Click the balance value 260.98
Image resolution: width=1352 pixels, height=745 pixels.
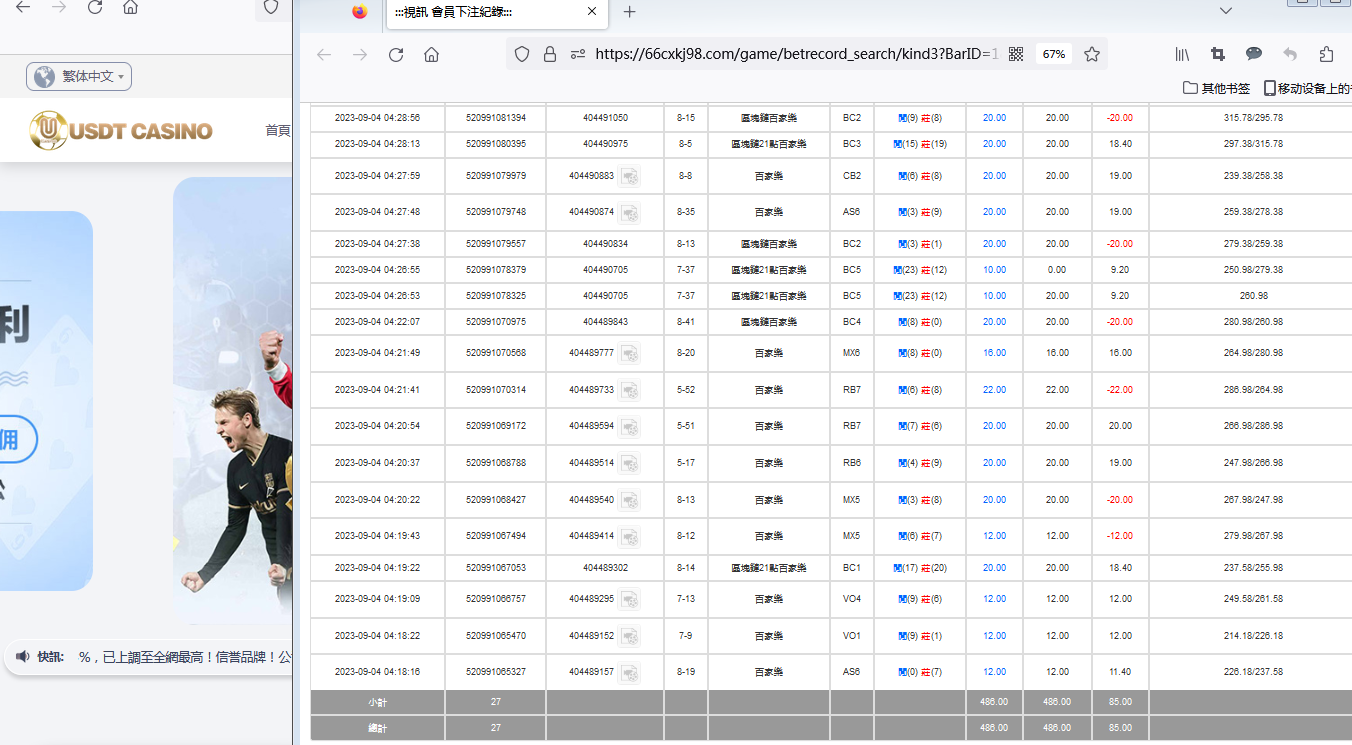(1253, 296)
